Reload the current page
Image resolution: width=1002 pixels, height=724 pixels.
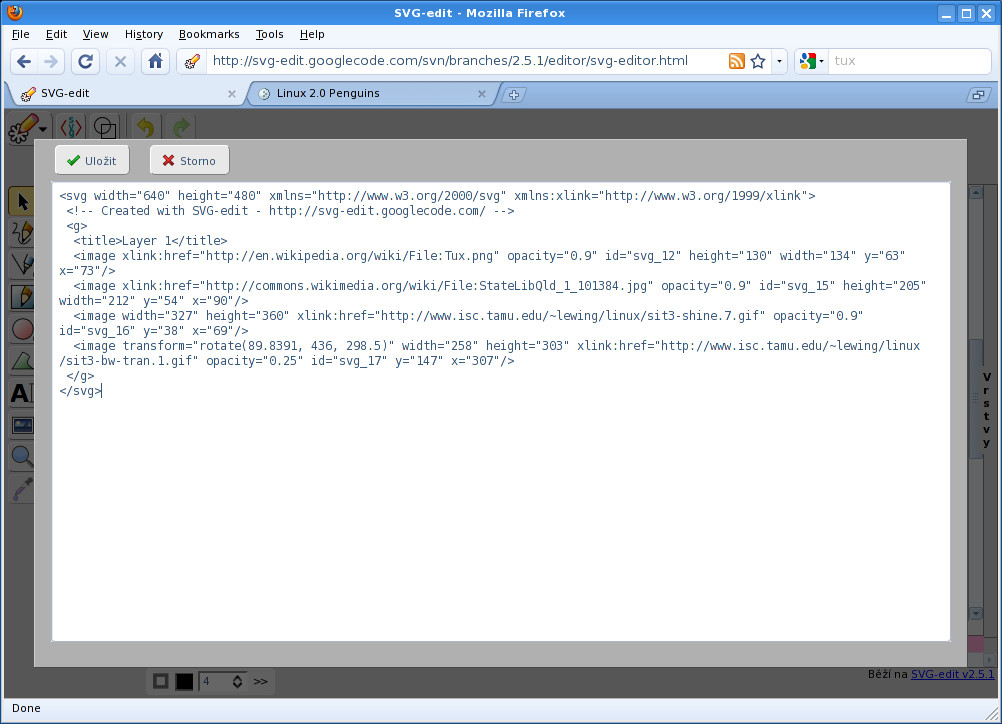(x=85, y=61)
